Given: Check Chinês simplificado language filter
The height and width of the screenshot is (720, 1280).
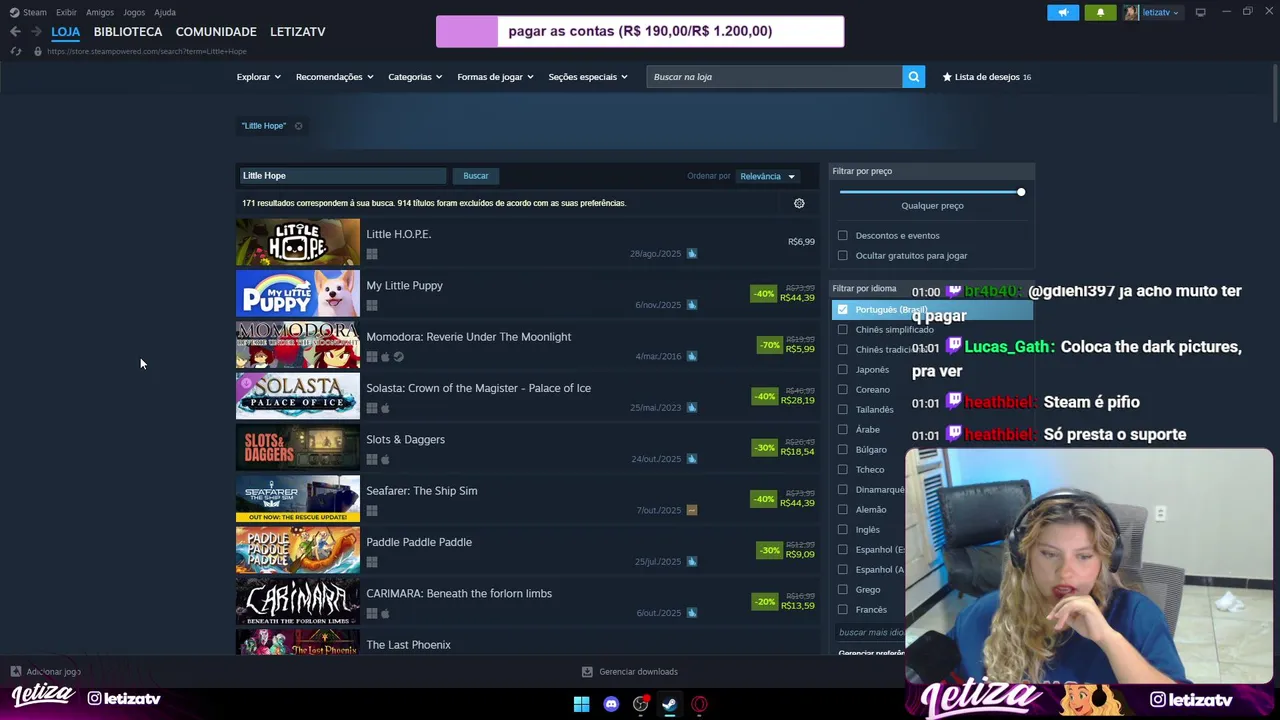Looking at the screenshot, I should click(843, 330).
